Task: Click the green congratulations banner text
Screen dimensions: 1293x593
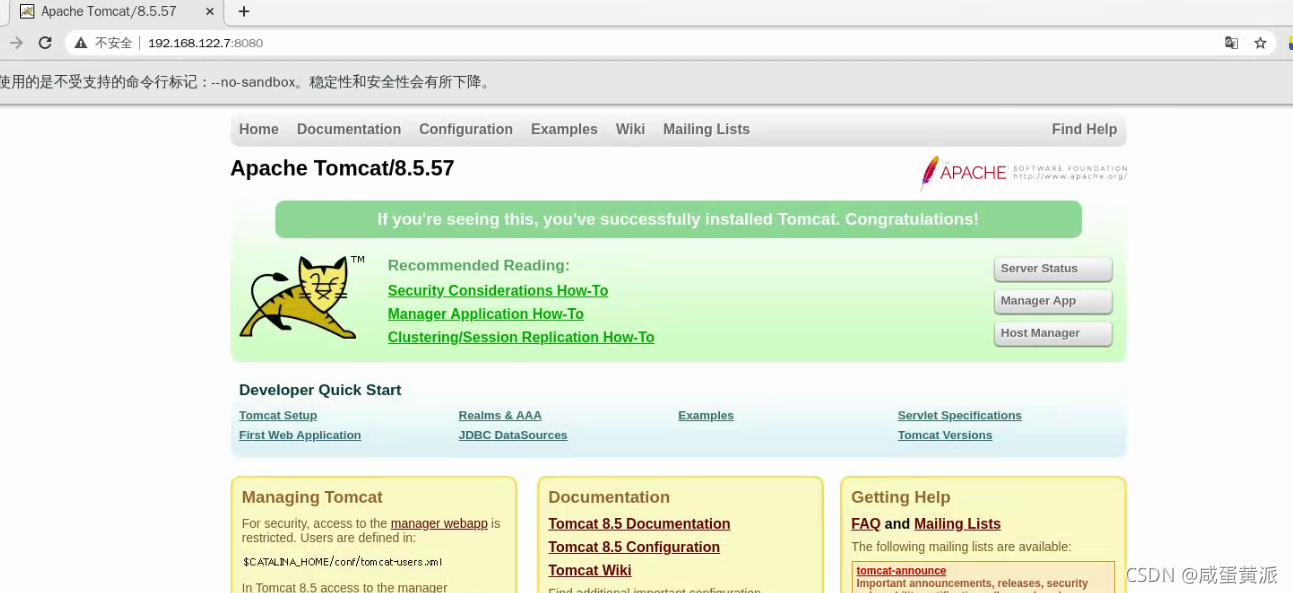Action: (x=678, y=220)
